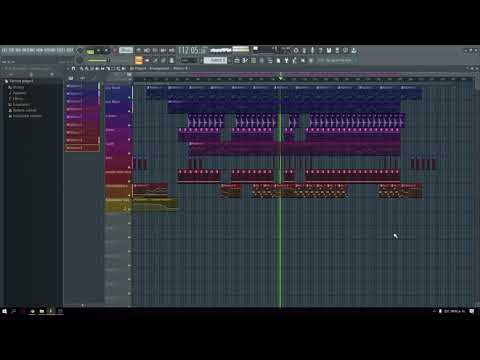Click the undo history icon in top toolbar
Screen dimensions: 480x360
pyautogui.click(x=296, y=50)
